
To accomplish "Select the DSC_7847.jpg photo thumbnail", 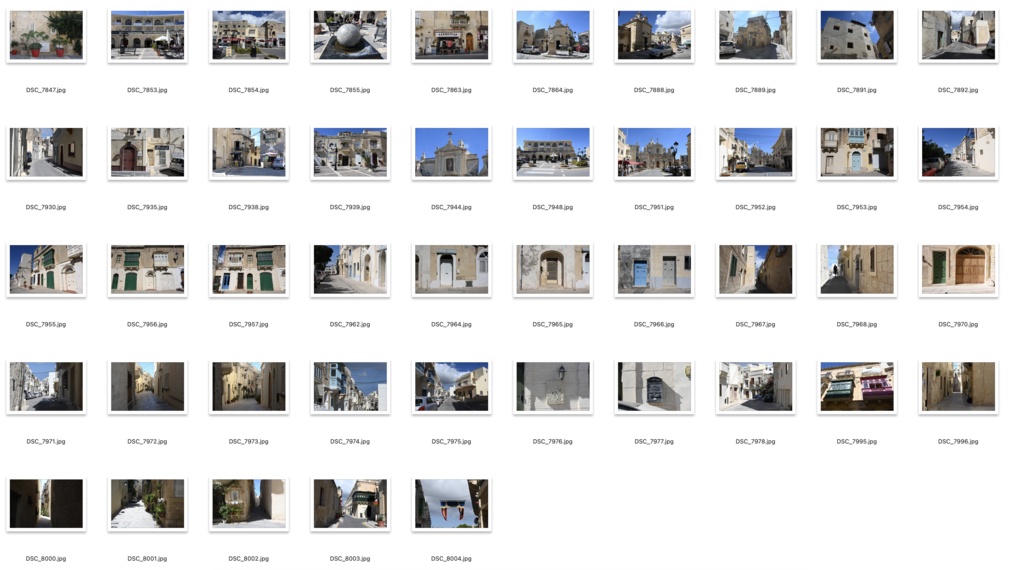I will coord(46,35).
